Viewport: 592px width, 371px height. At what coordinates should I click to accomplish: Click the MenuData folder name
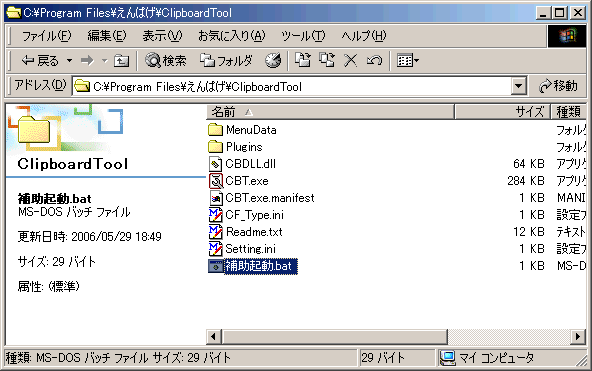pos(251,130)
